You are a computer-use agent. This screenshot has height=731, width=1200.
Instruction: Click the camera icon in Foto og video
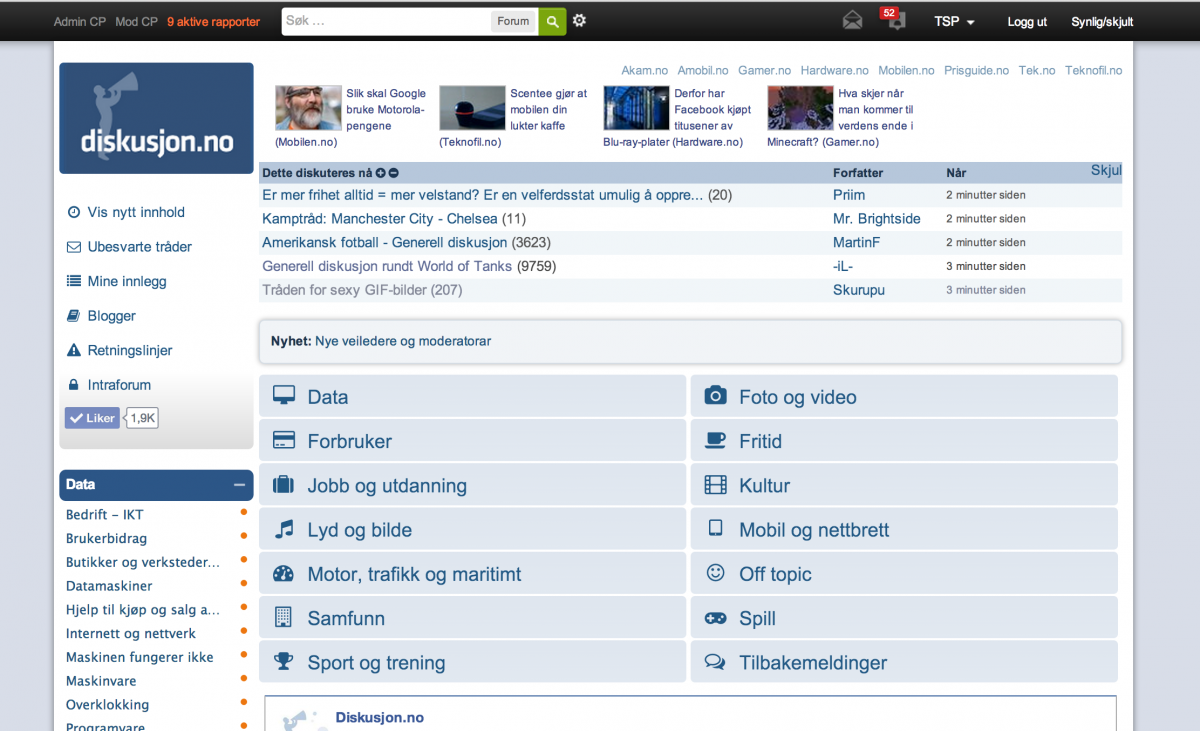pyautogui.click(x=715, y=396)
